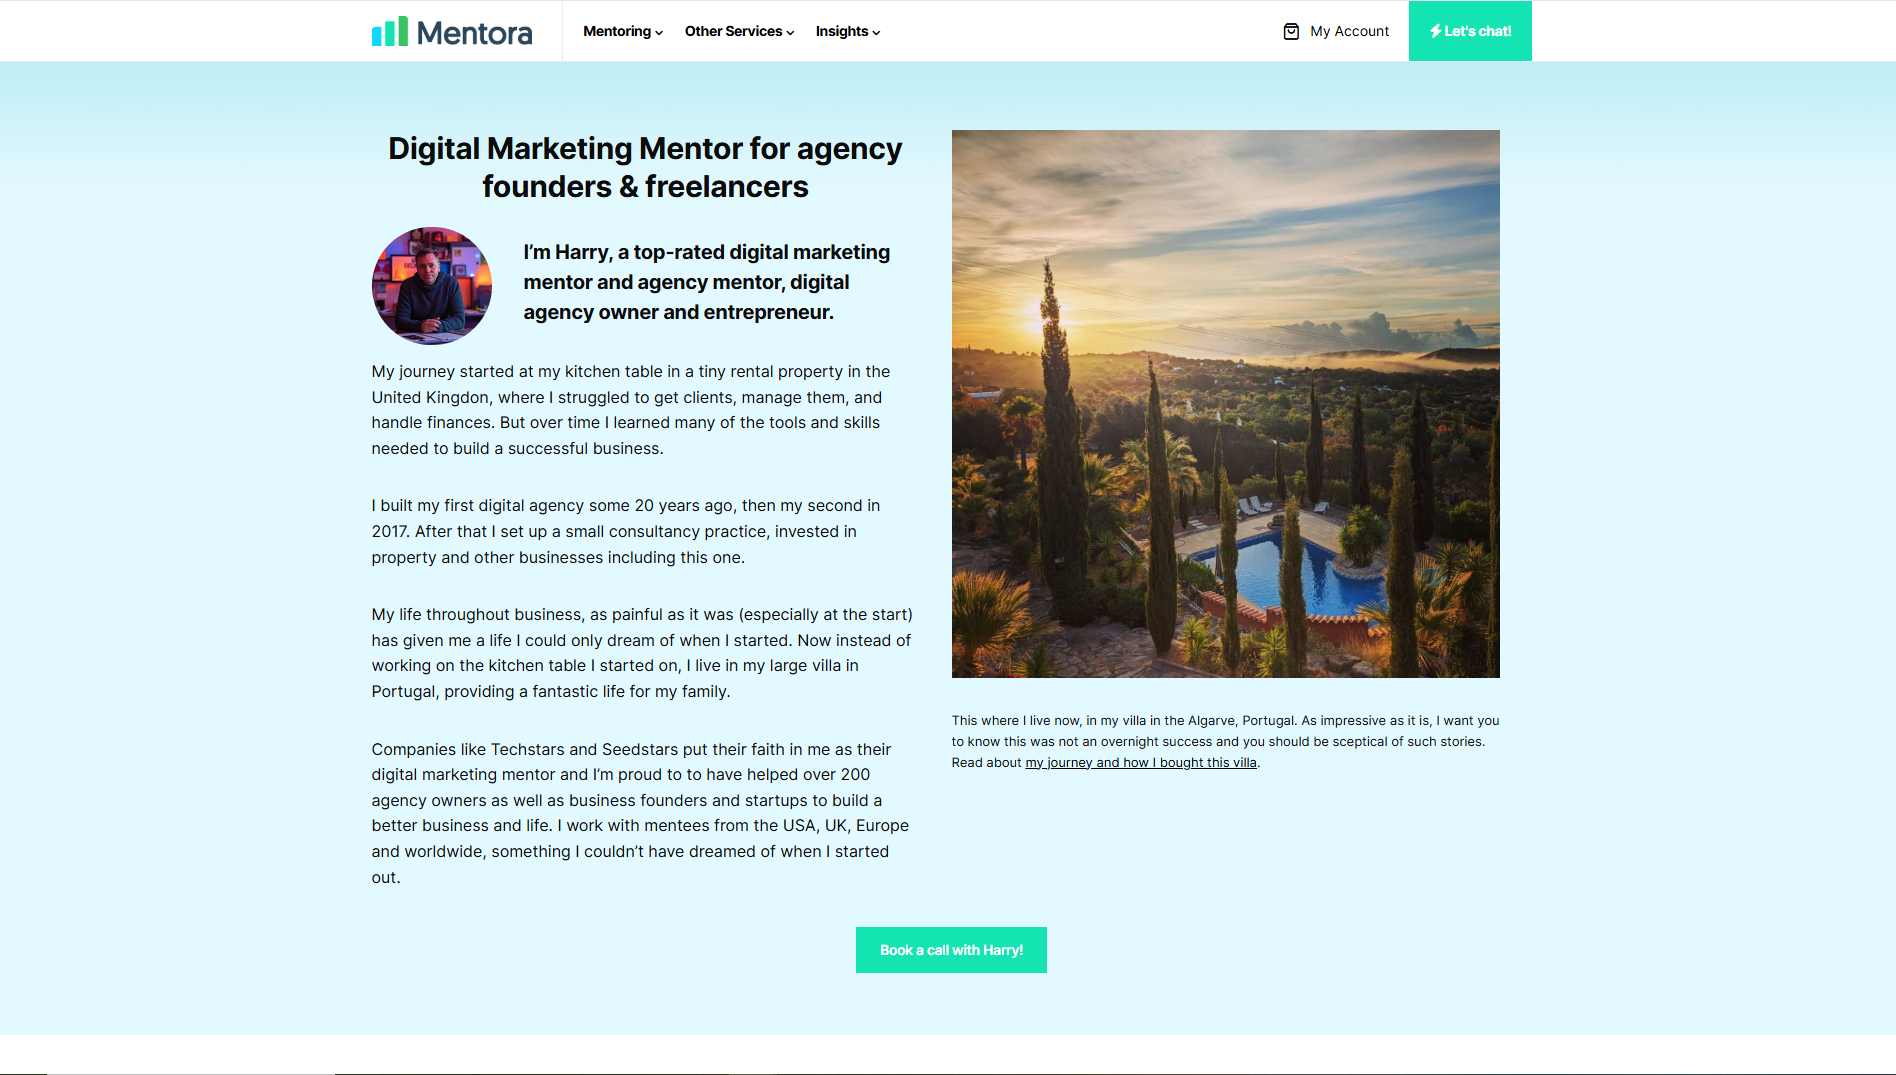Click the Mentora bar-chart logo icon

pos(390,31)
